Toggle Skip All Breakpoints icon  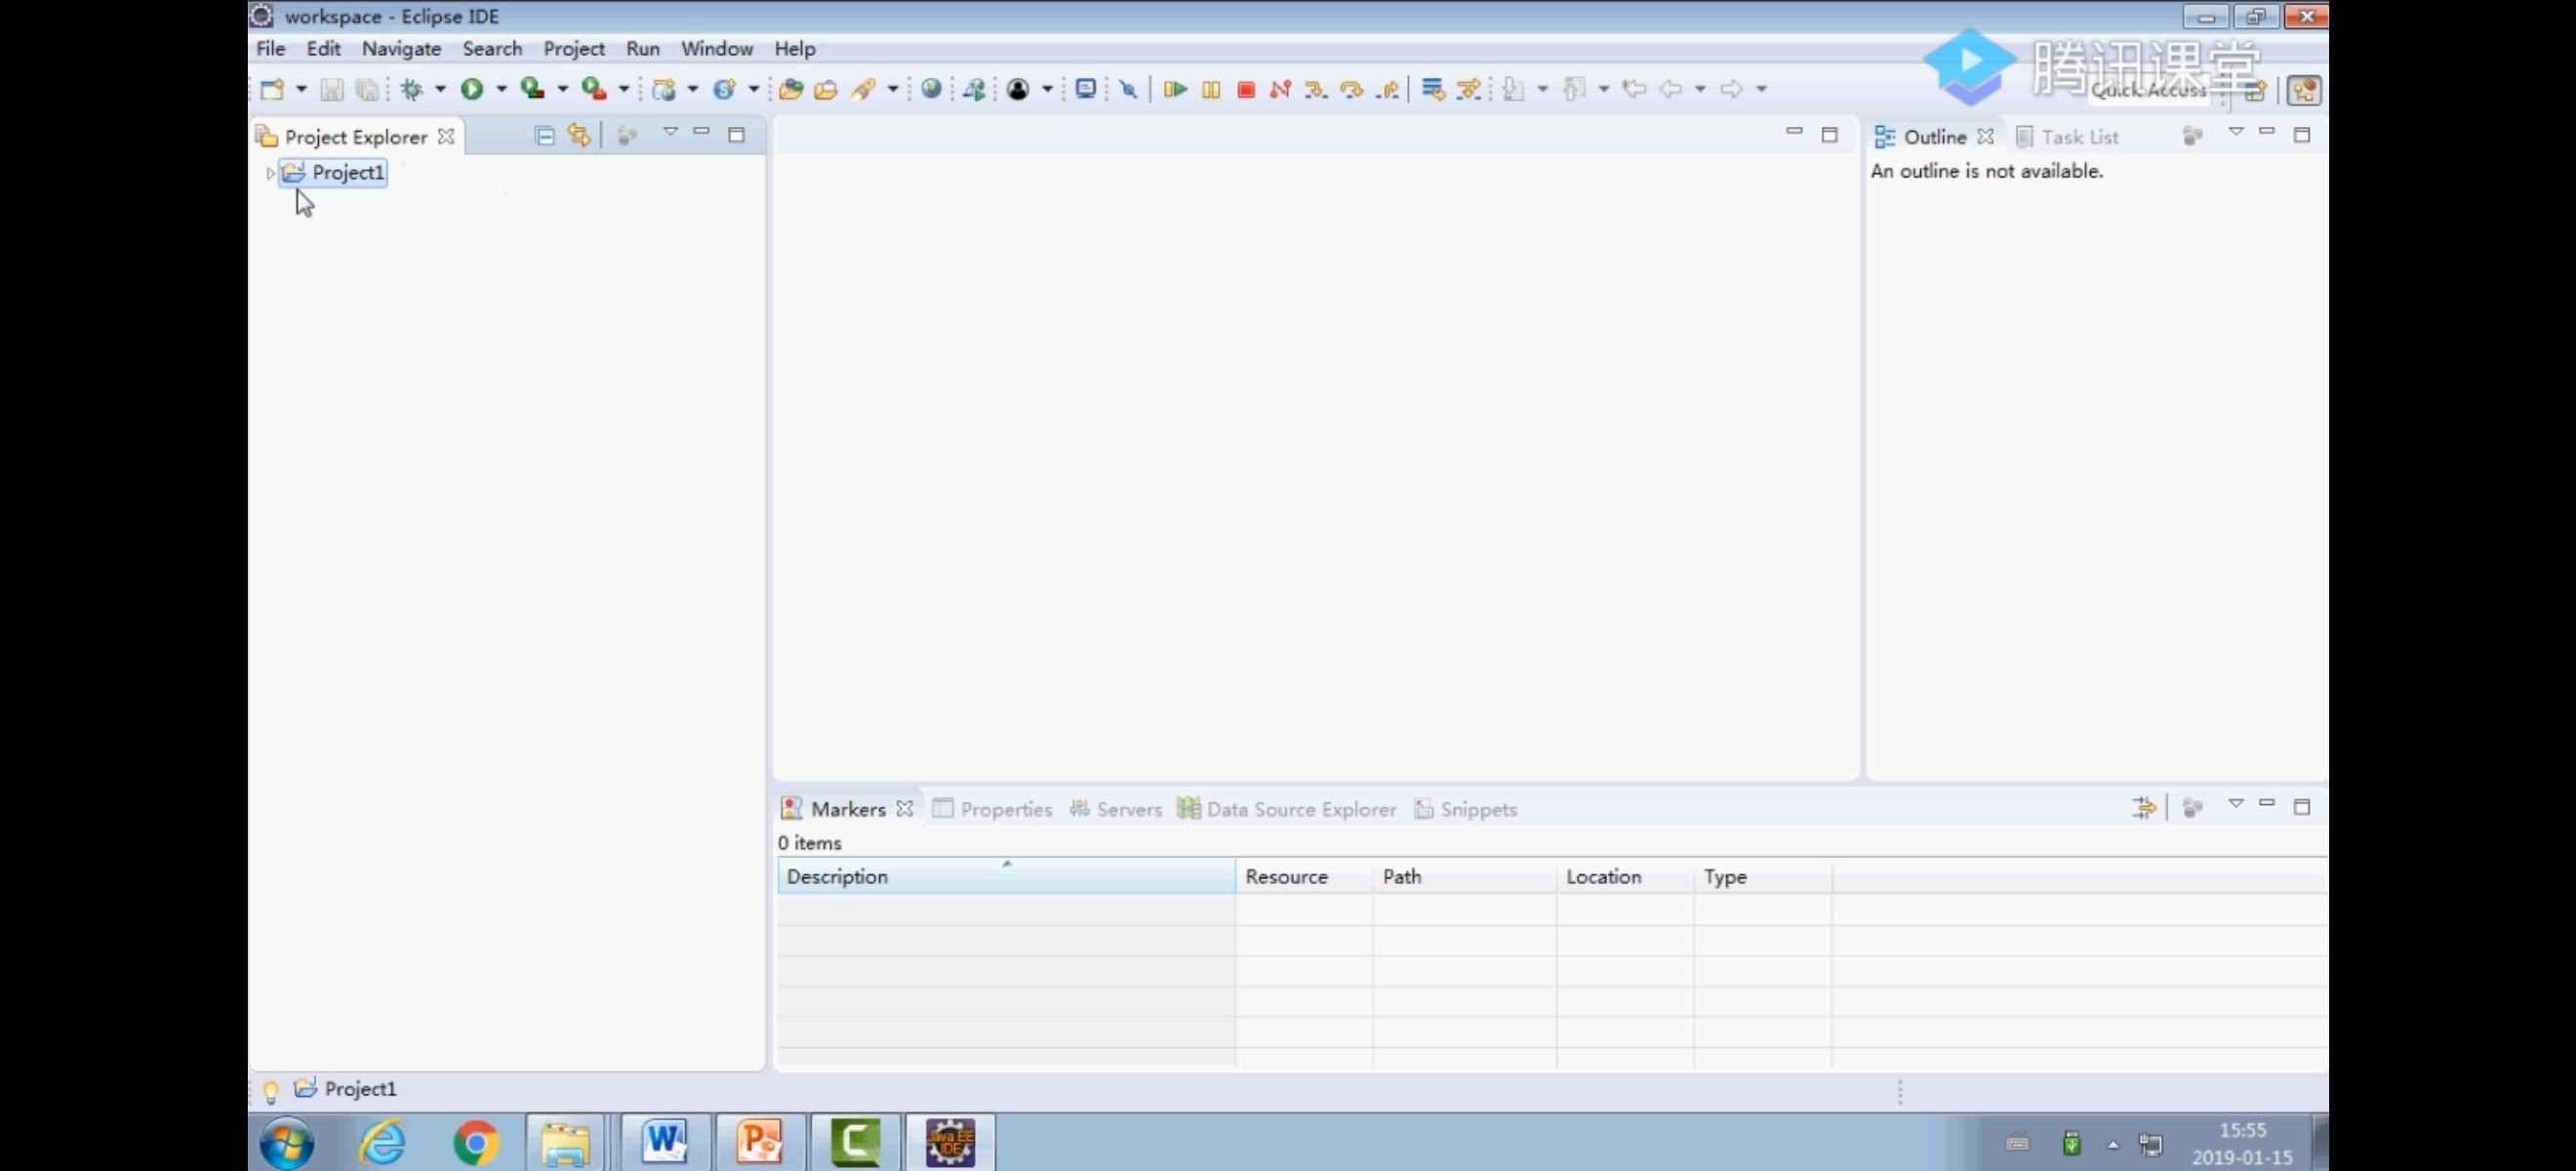tap(1129, 89)
